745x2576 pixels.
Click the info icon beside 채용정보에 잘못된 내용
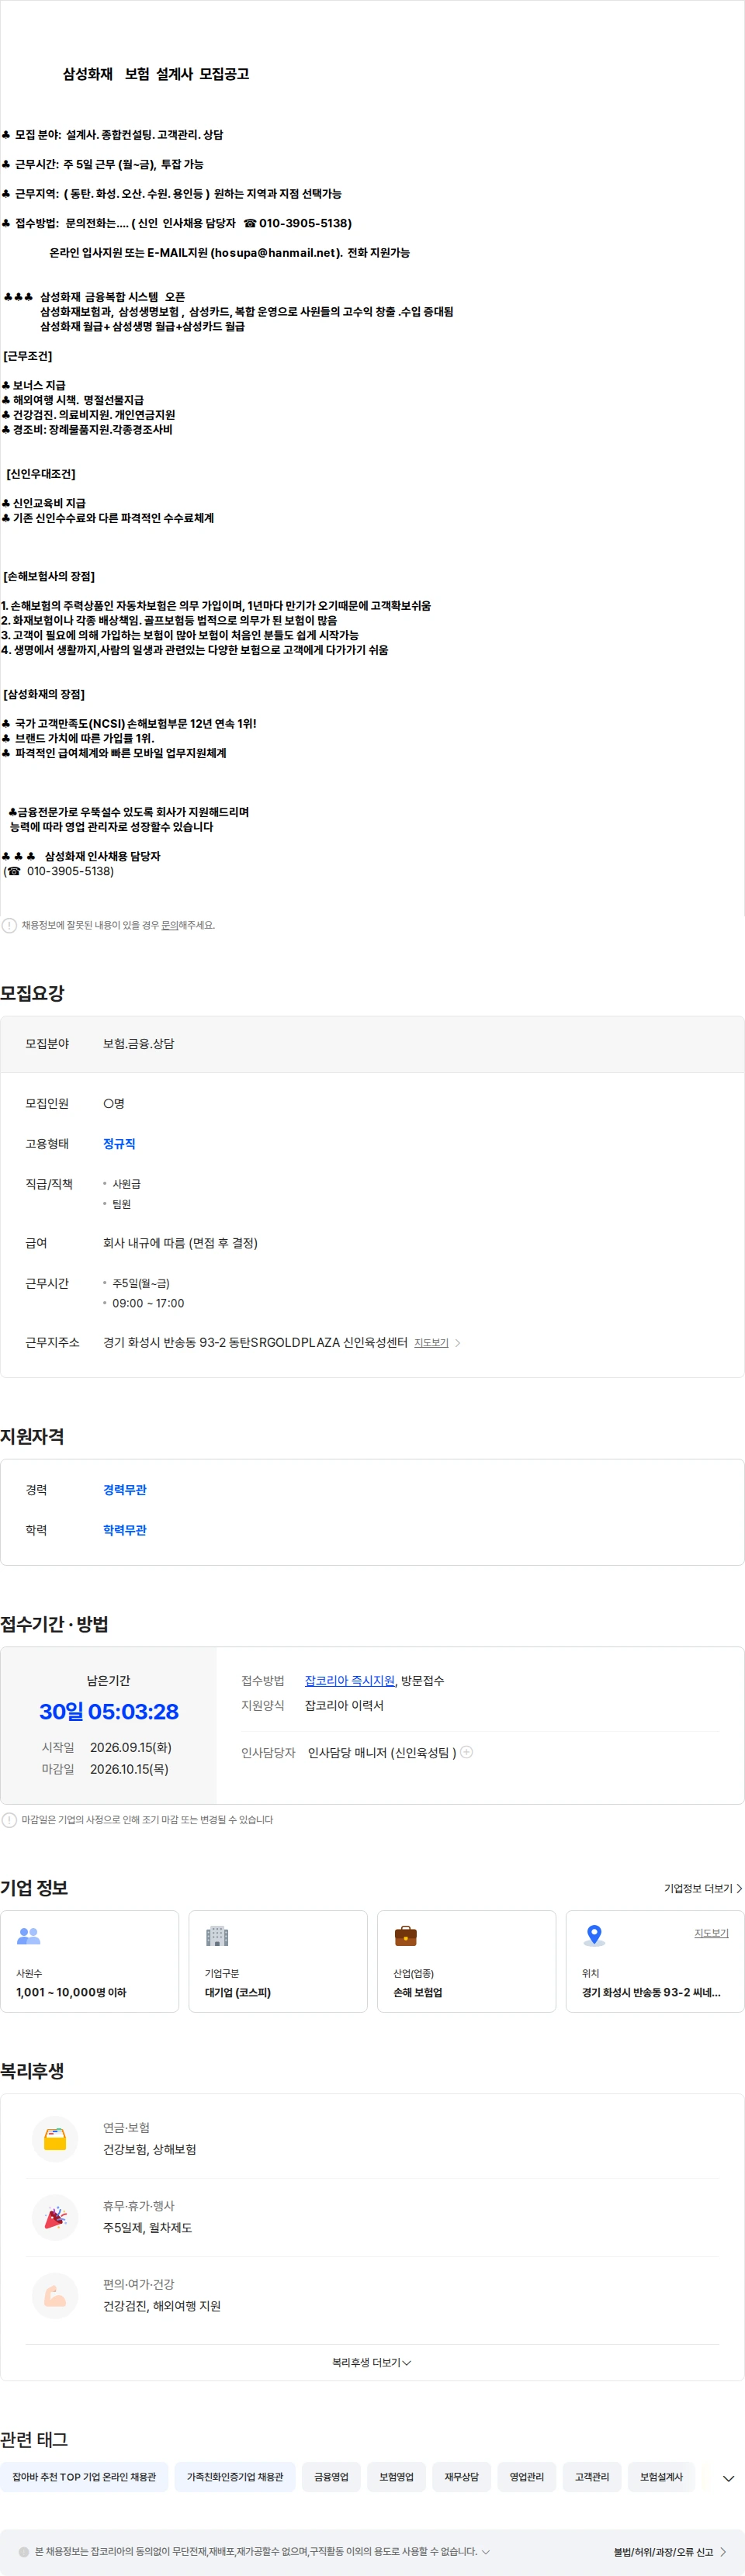point(9,925)
